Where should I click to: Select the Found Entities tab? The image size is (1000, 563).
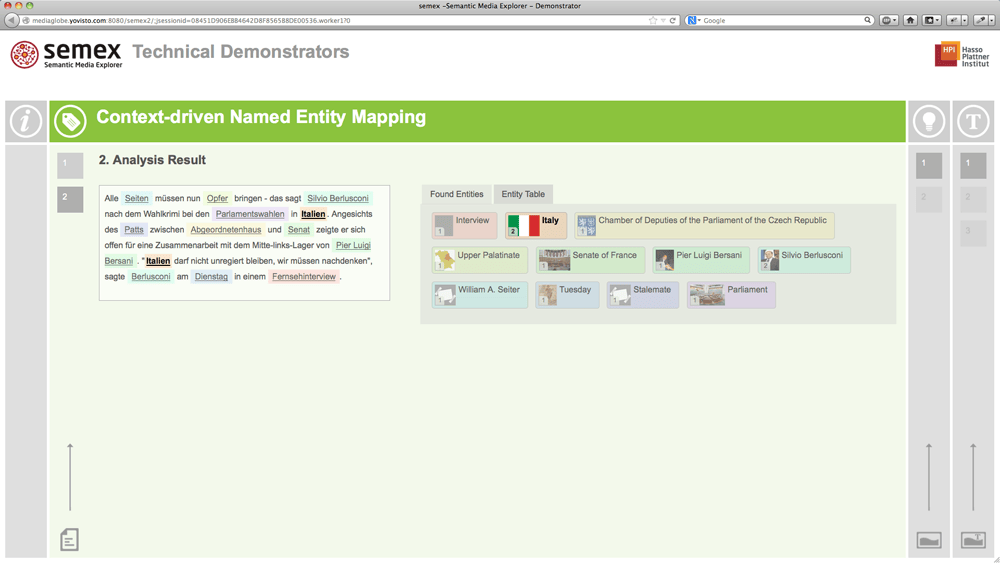[x=457, y=194]
